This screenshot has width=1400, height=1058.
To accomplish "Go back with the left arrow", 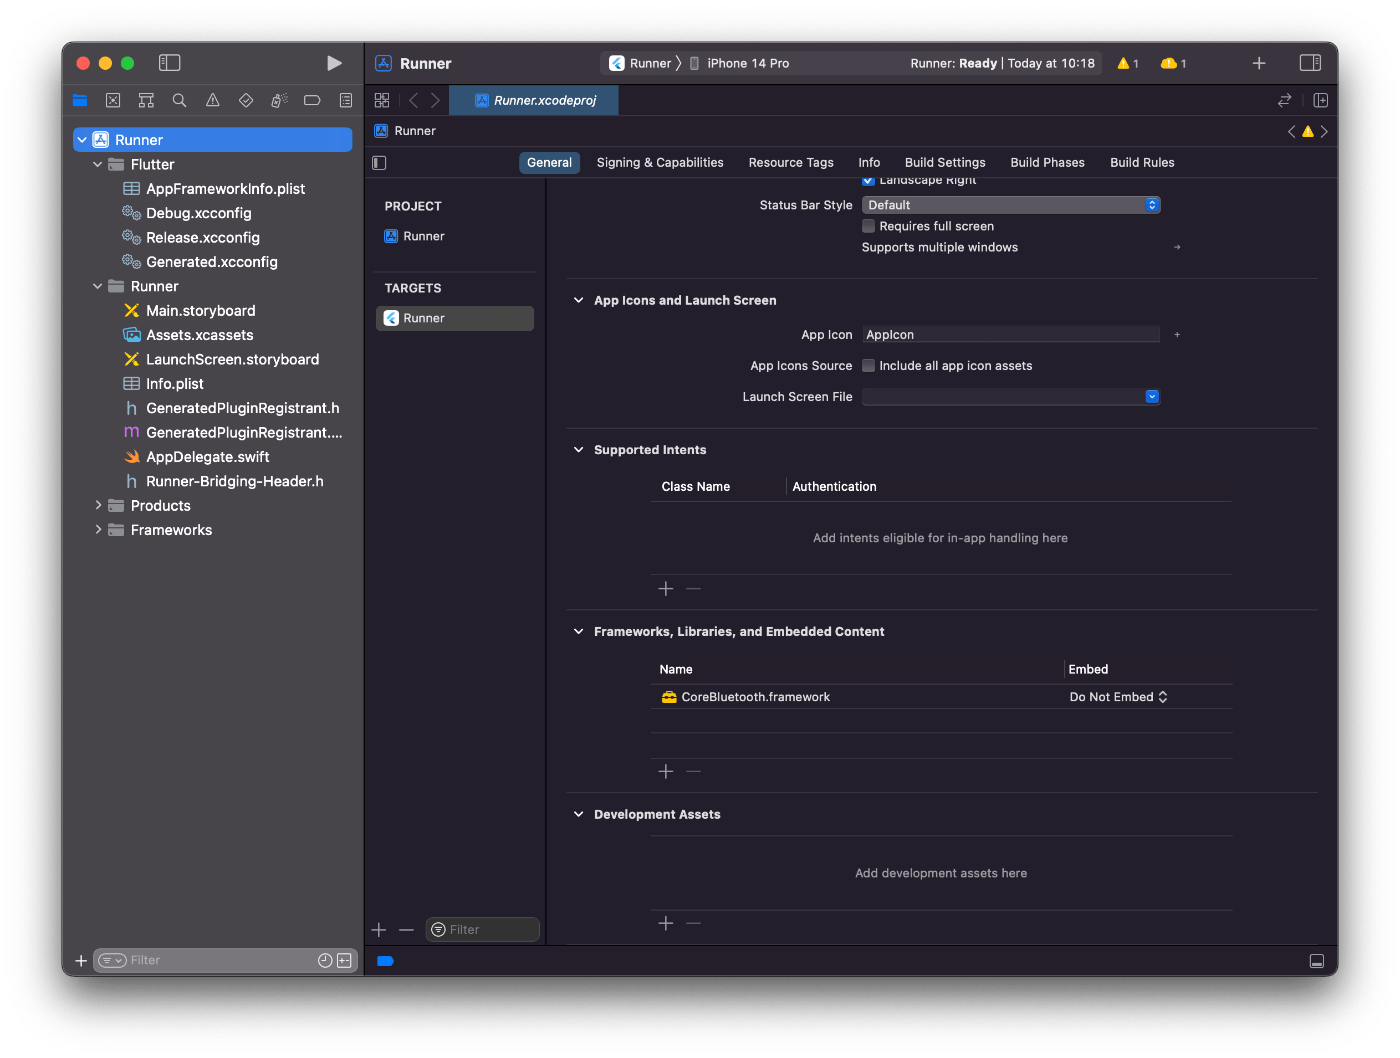I will click(413, 100).
